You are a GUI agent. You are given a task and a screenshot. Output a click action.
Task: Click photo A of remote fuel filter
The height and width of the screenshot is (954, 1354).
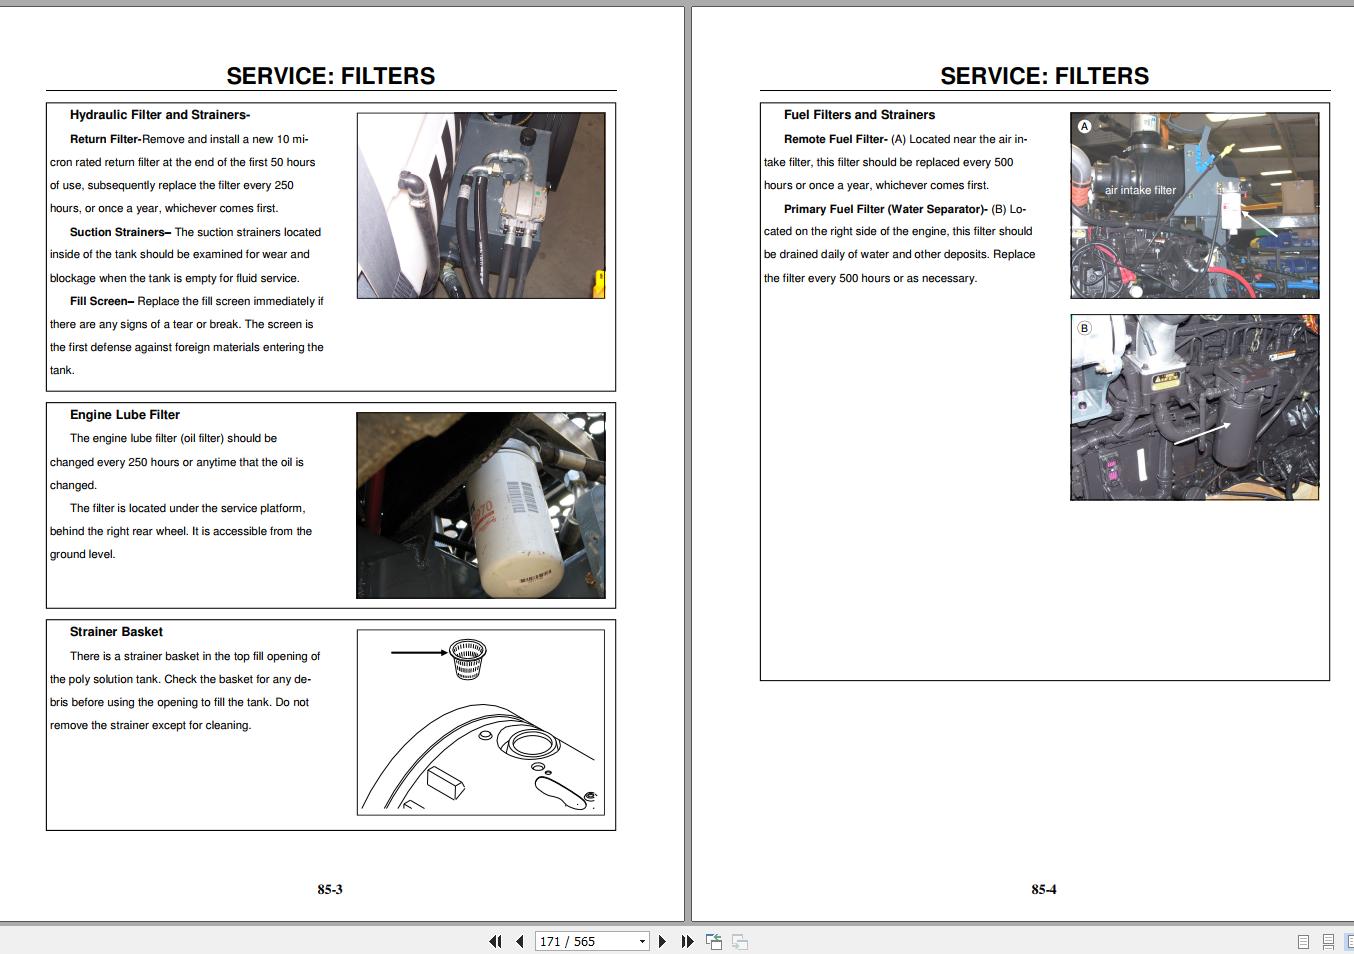click(1195, 205)
